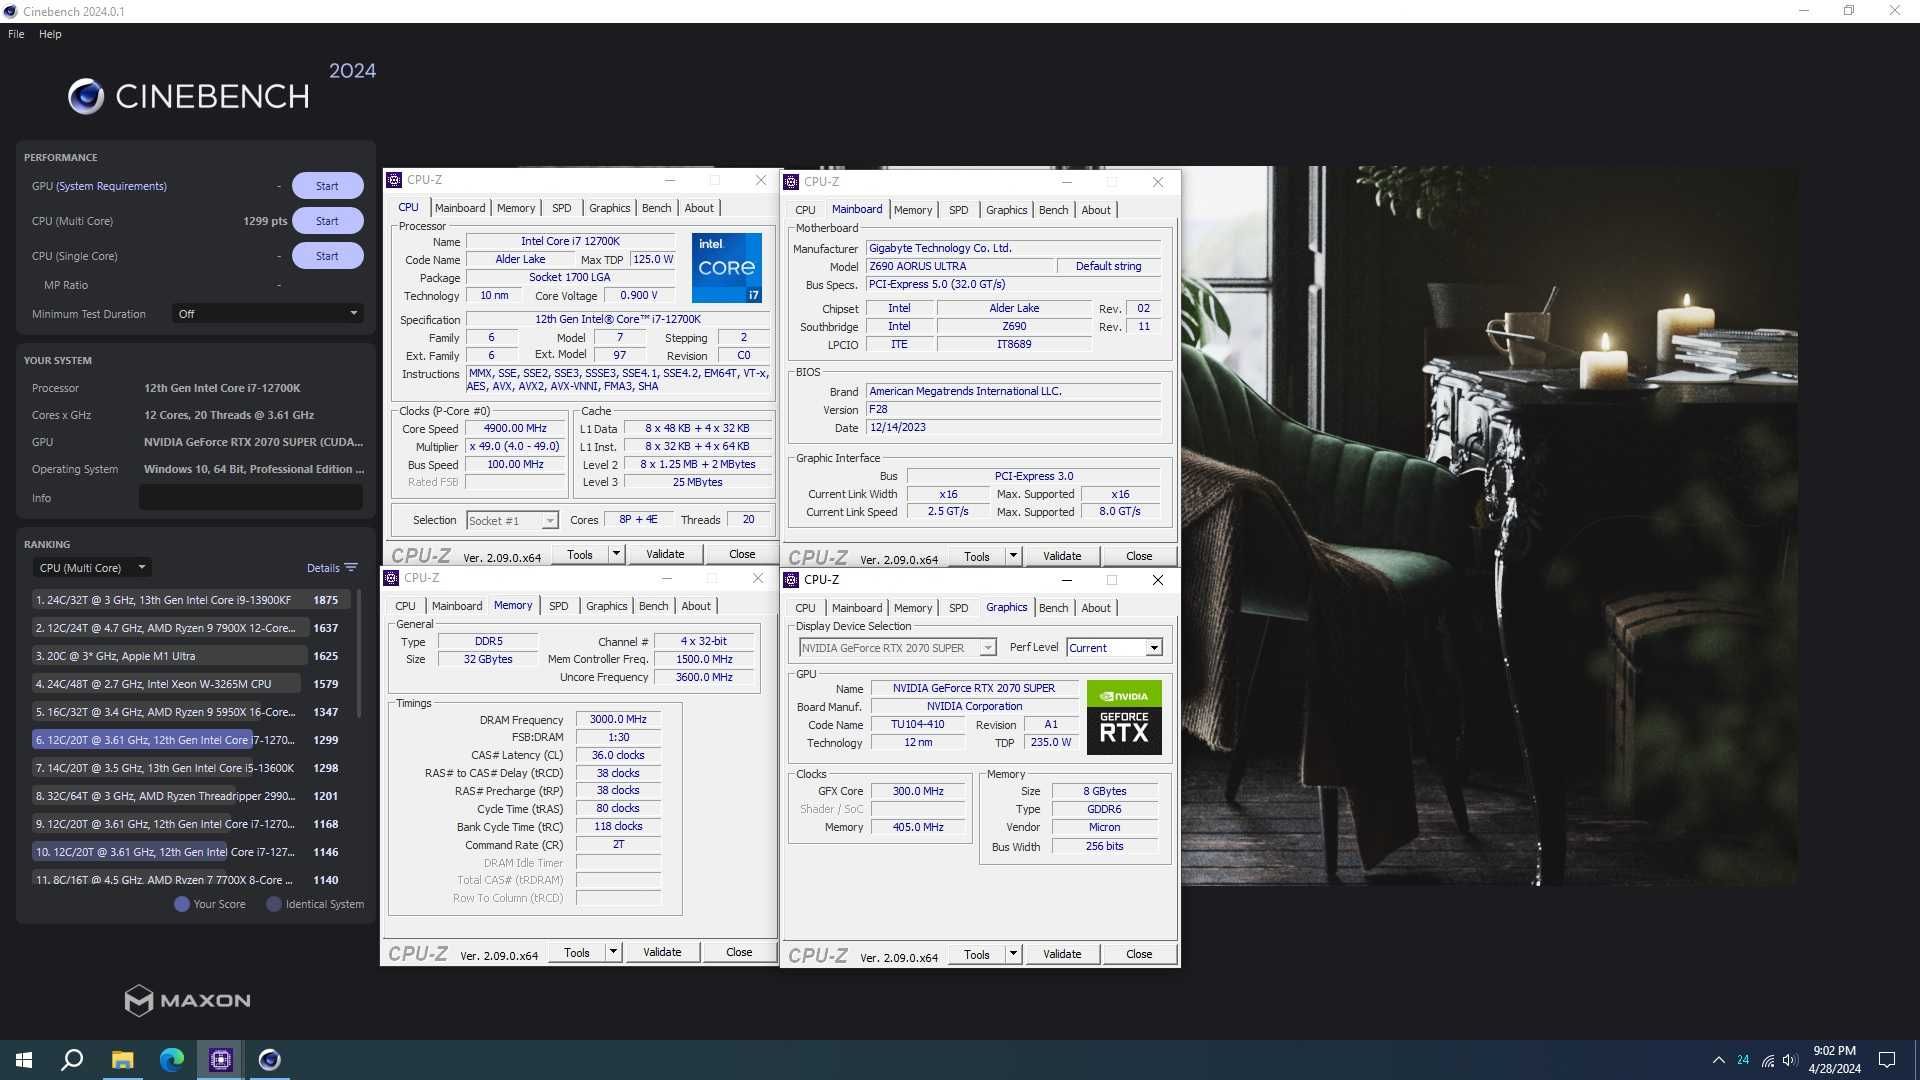1920x1080 pixels.
Task: Click the DRAM Frequency 3000.0 MHz value
Action: 618,719
